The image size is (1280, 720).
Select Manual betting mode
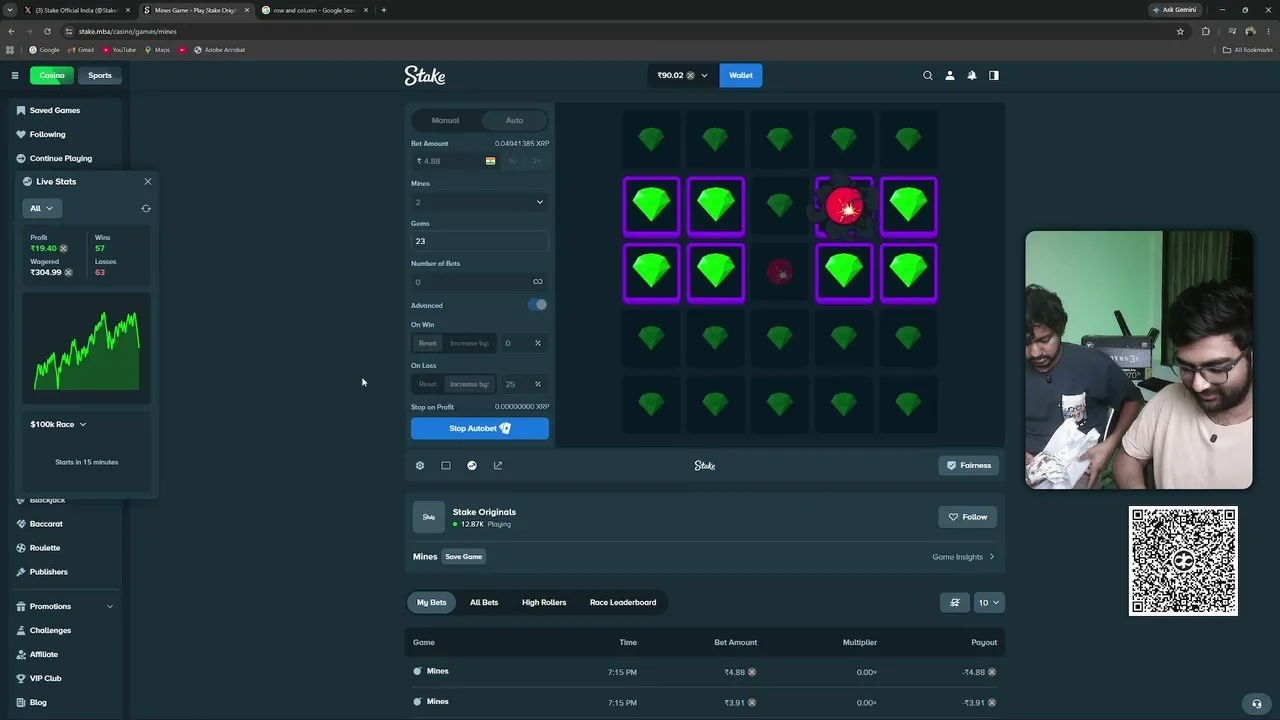click(446, 120)
